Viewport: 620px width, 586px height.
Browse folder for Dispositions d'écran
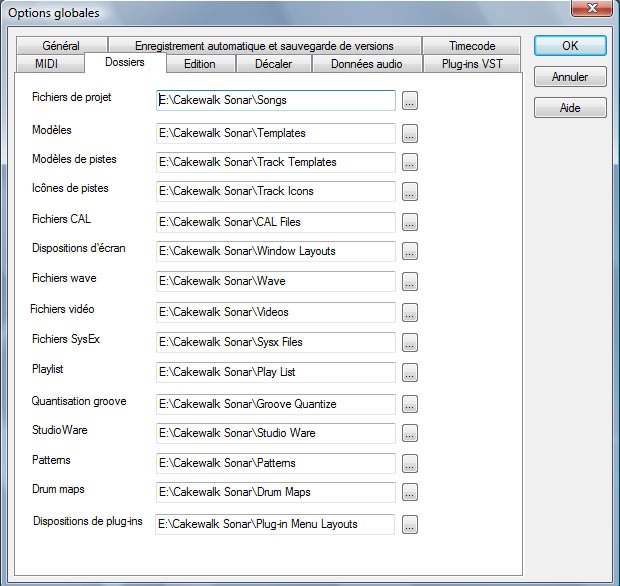[410, 251]
